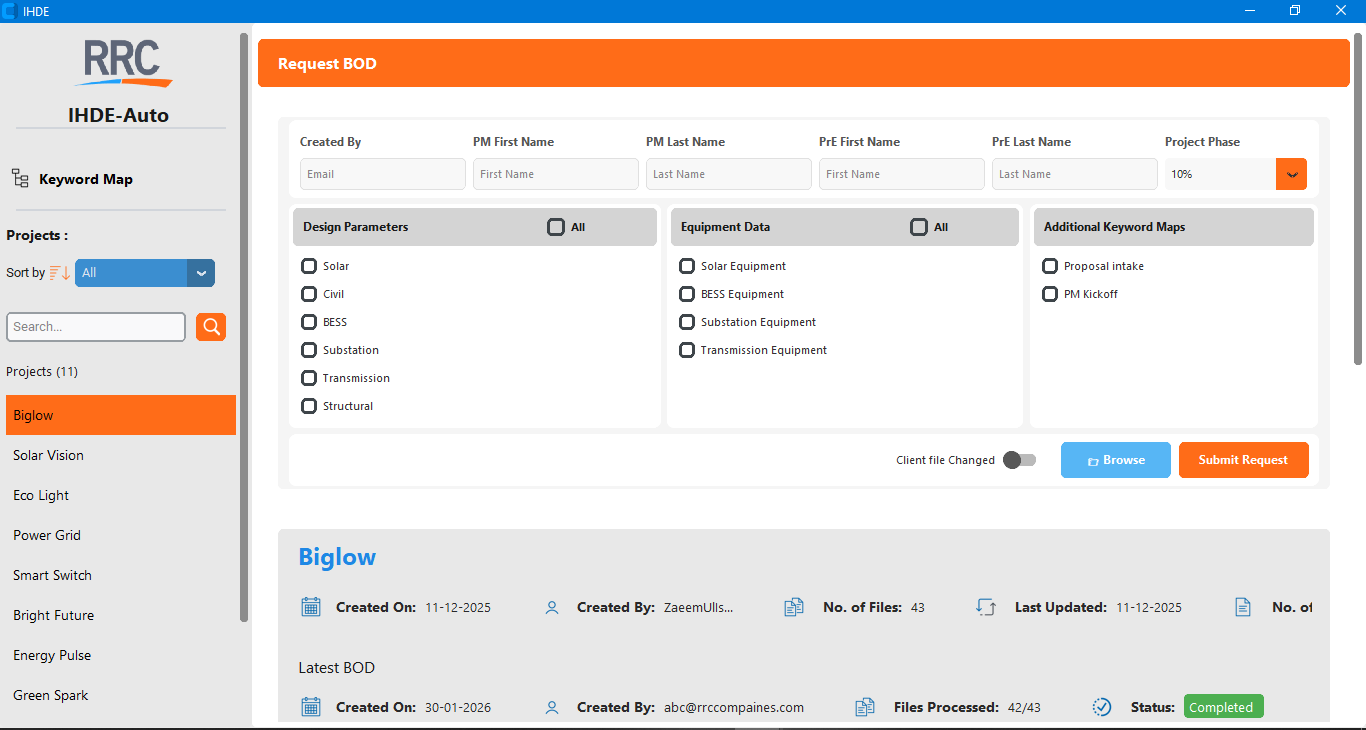This screenshot has height=730, width=1366.
Task: Tick the Substation design parameter checkbox
Action: coord(309,350)
